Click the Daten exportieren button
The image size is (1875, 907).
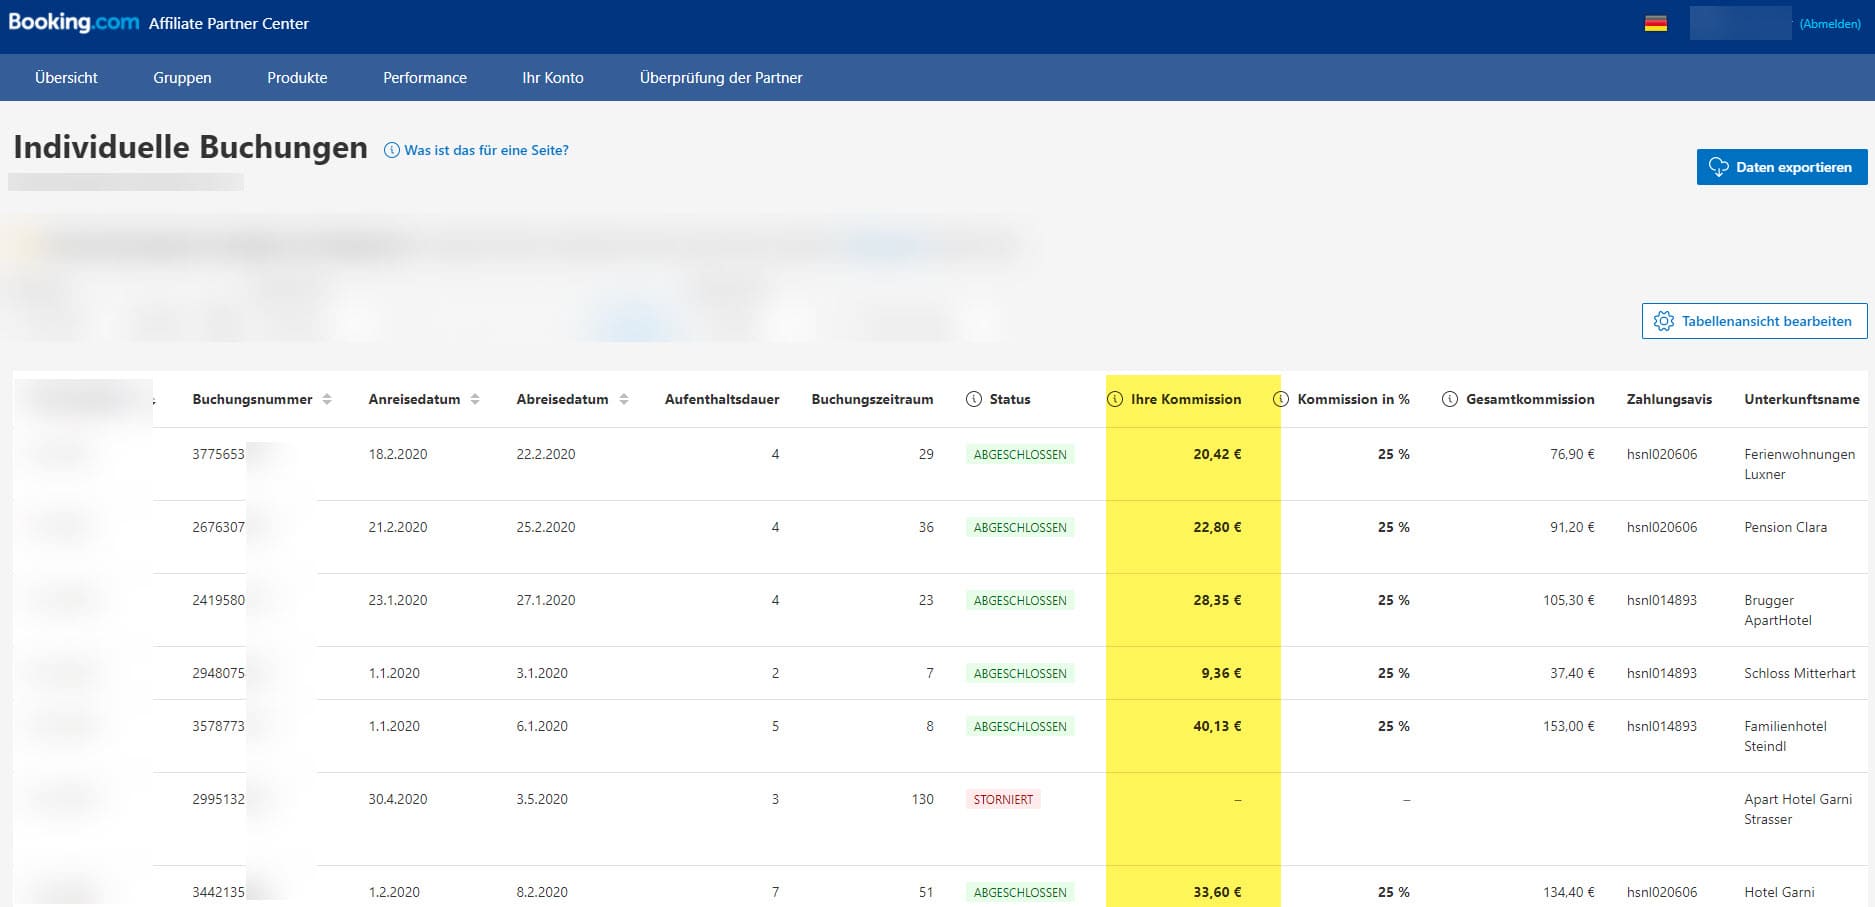[1782, 167]
